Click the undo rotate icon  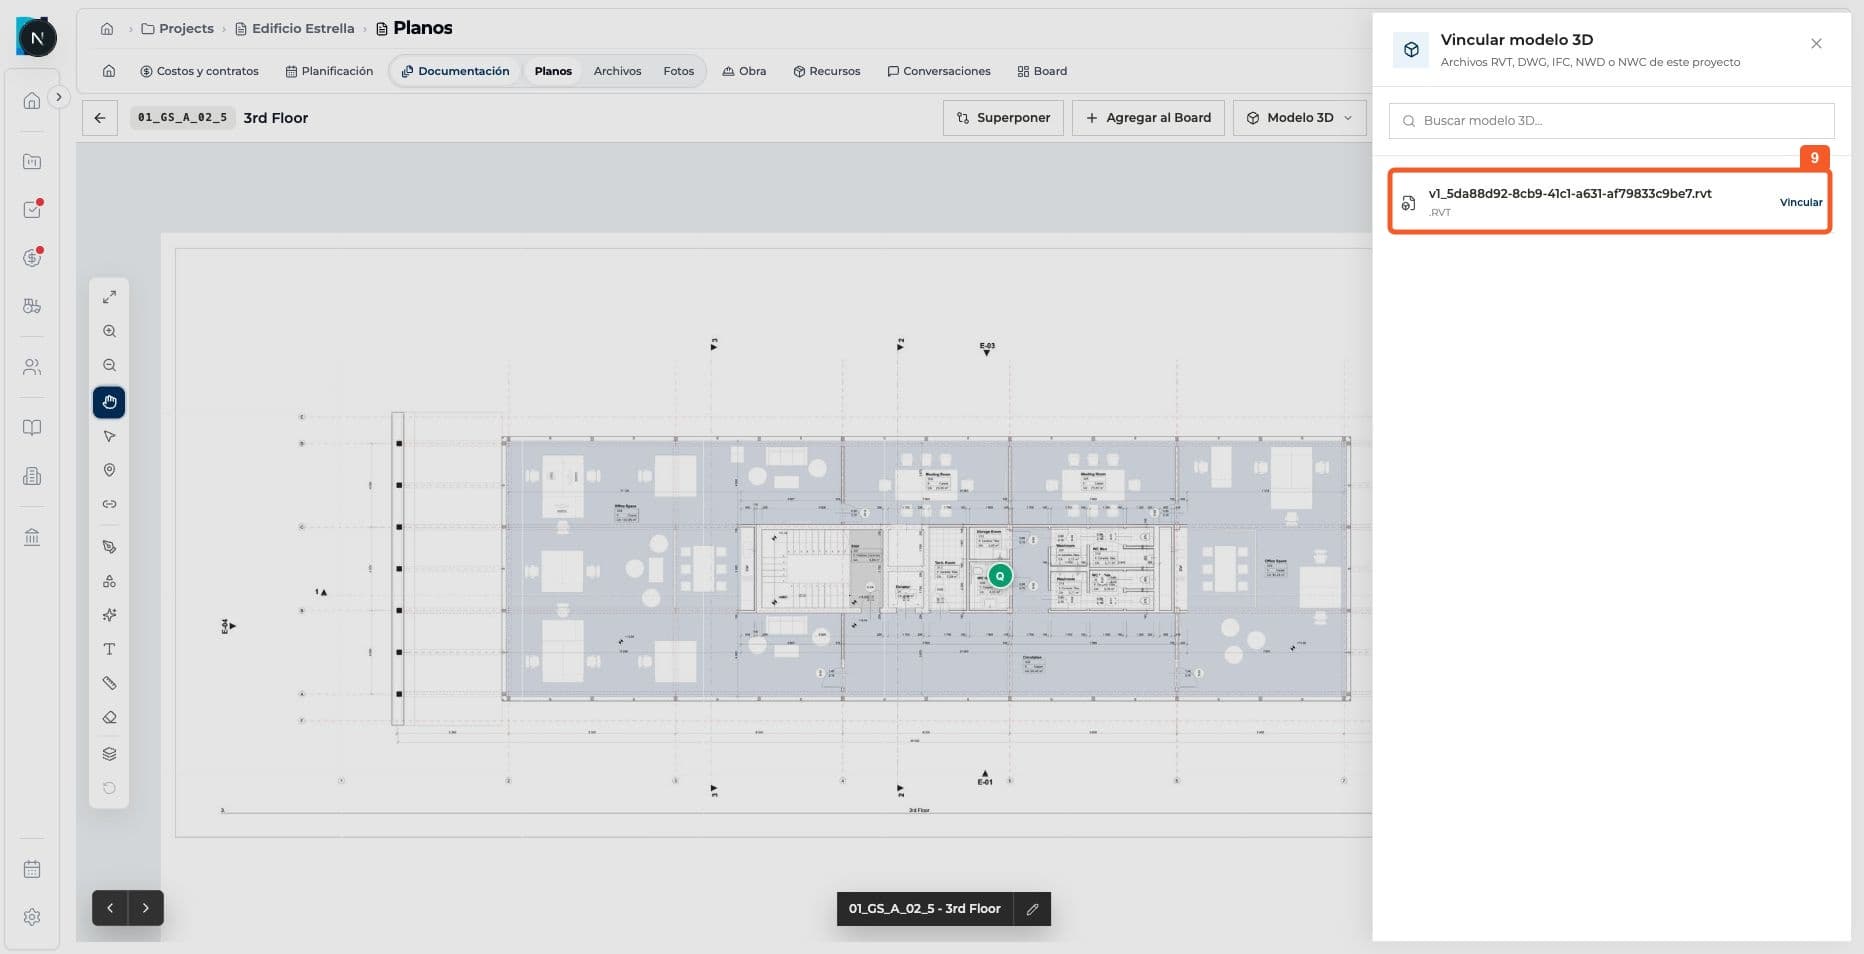[x=109, y=788]
